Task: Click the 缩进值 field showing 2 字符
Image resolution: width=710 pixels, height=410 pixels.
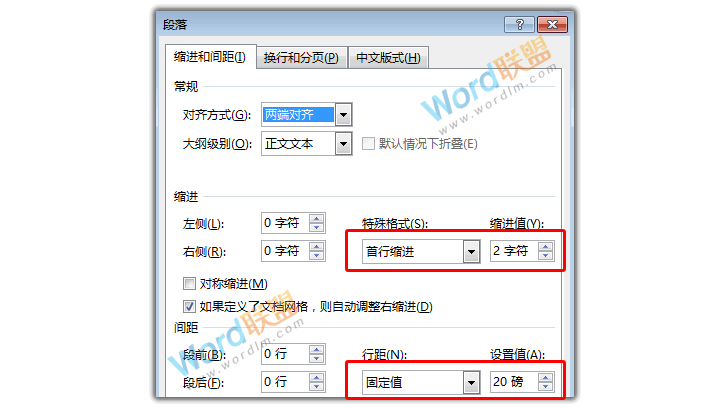Action: tap(514, 251)
